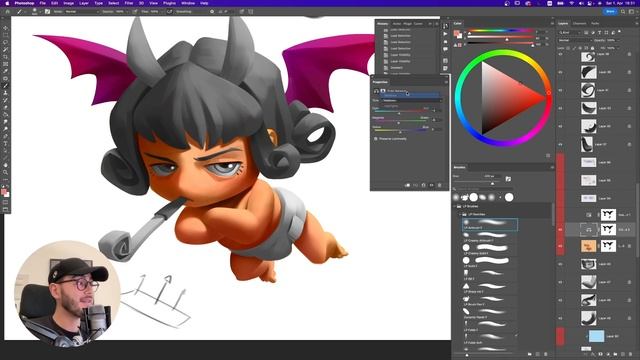
Task: Open Layers Opacity dropdown
Action: point(618,40)
